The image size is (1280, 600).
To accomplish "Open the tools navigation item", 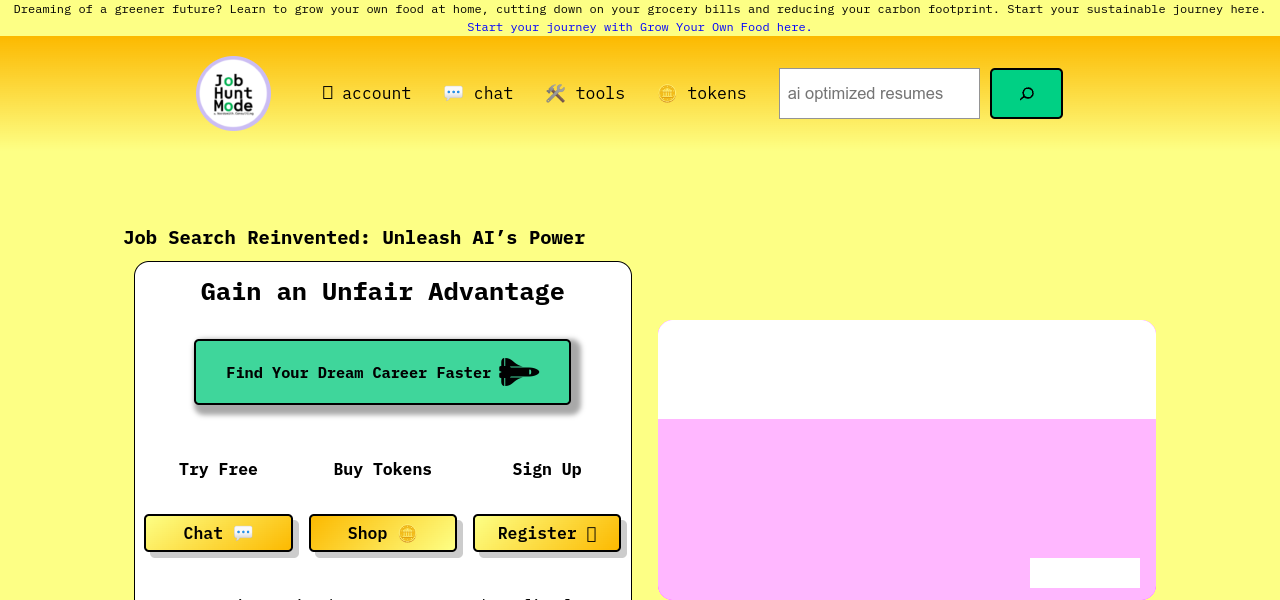I will coord(600,93).
